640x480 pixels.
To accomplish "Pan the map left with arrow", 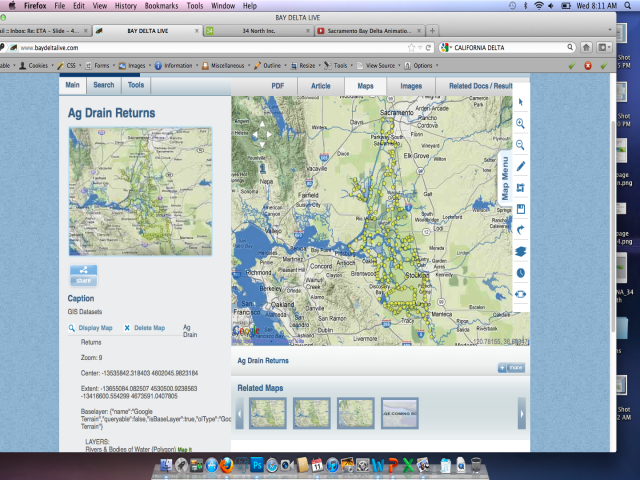I will tap(255, 134).
